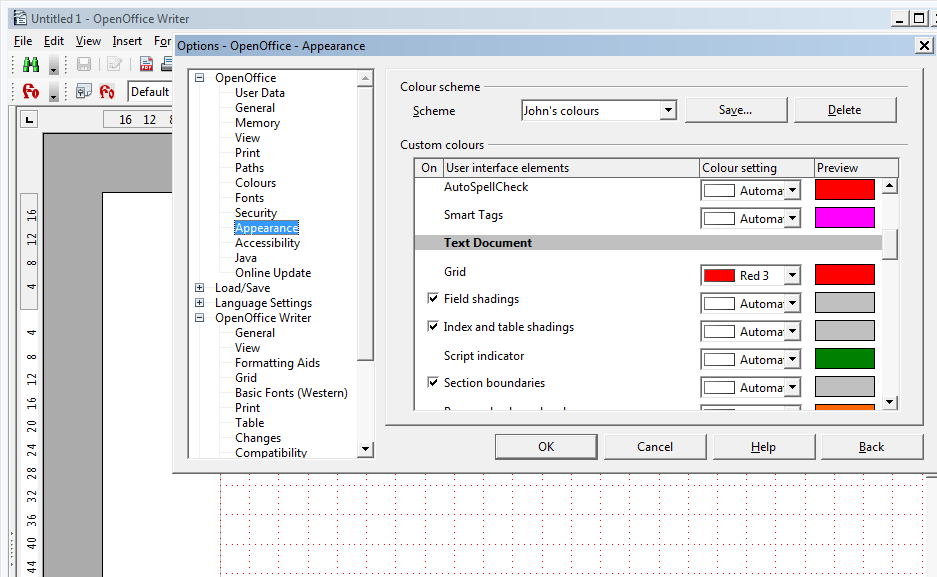Toggle the Section boundaries checkbox
Image resolution: width=937 pixels, height=577 pixels.
coord(433,383)
